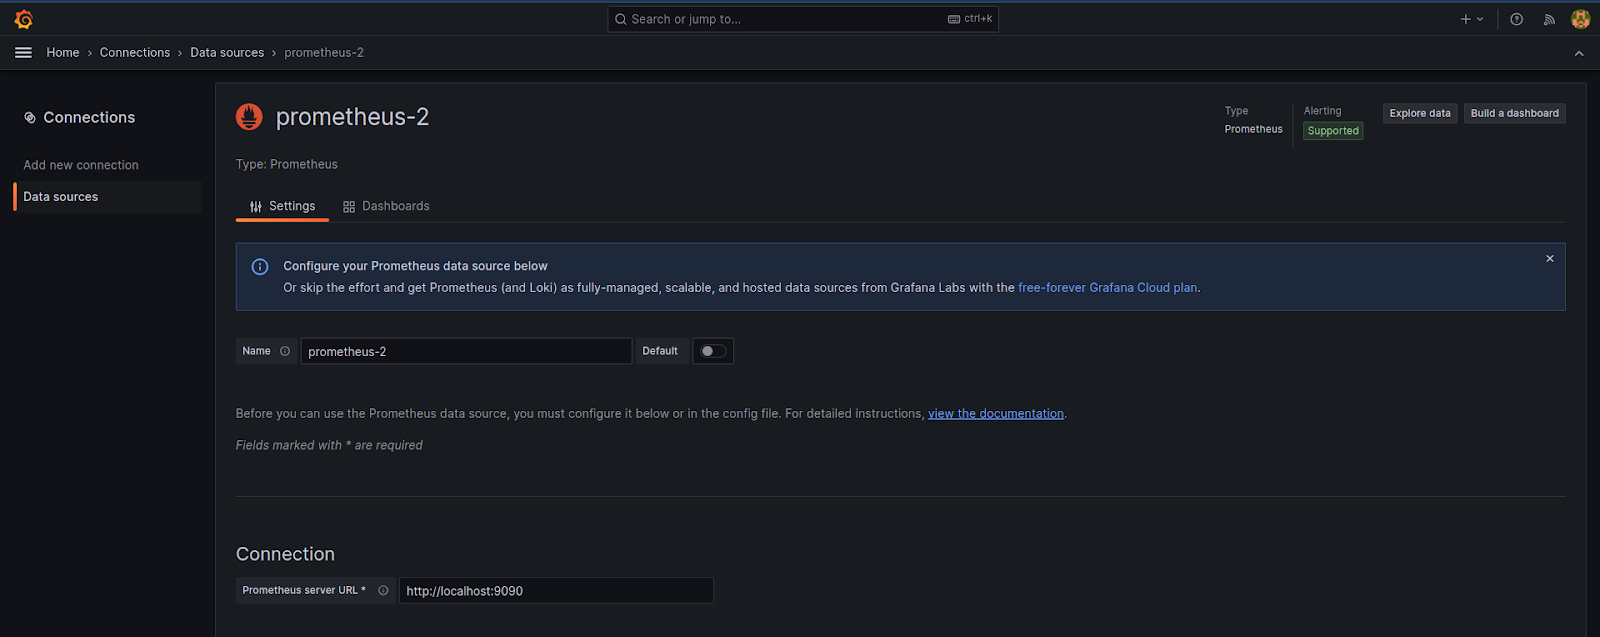Click the Type: Prometheus subtitle
Screen dimensions: 1600x637
(287, 164)
